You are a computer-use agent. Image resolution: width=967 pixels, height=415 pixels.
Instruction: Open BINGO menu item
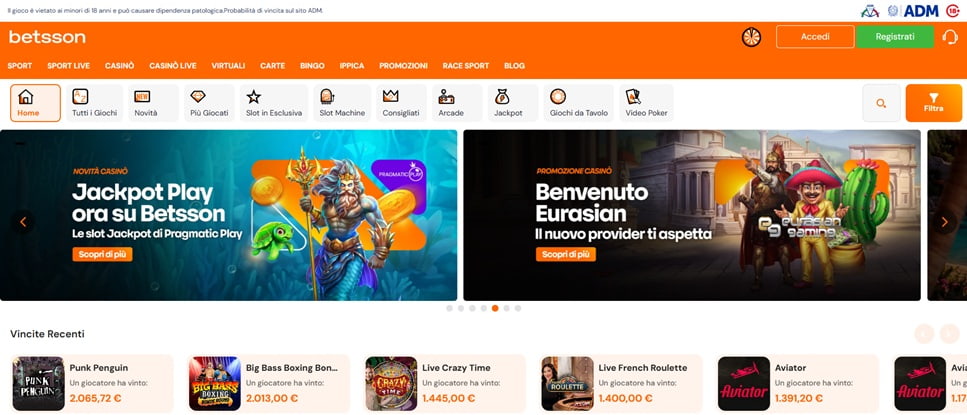[312, 66]
